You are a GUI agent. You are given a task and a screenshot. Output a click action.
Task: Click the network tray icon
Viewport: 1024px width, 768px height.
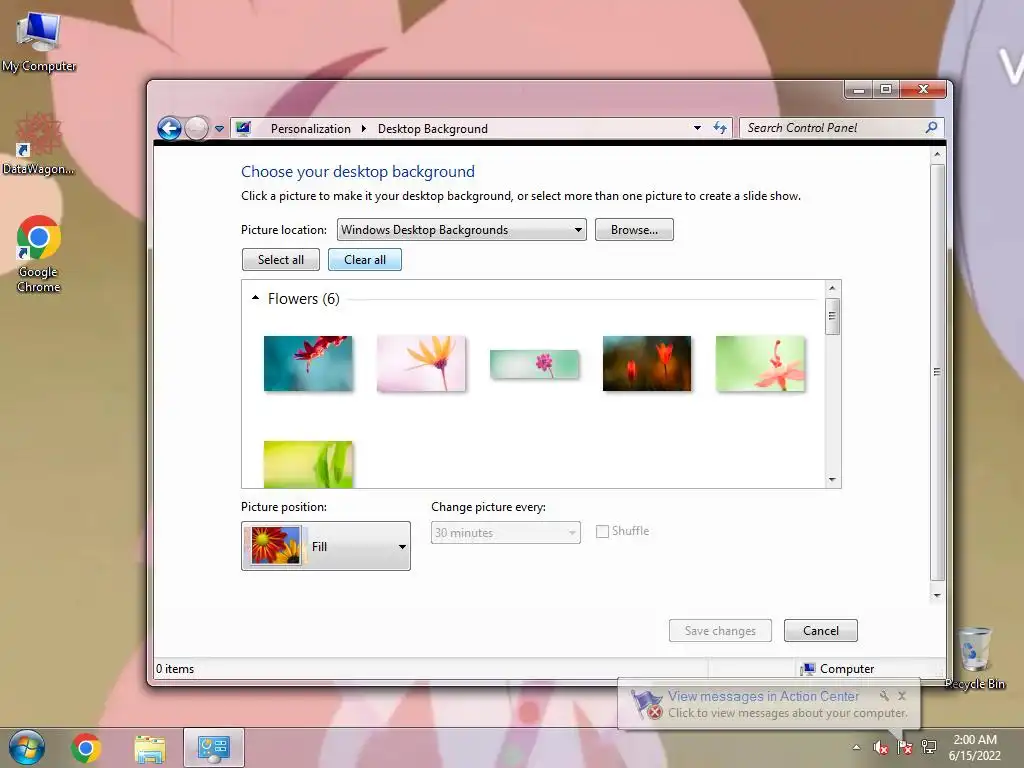point(929,747)
